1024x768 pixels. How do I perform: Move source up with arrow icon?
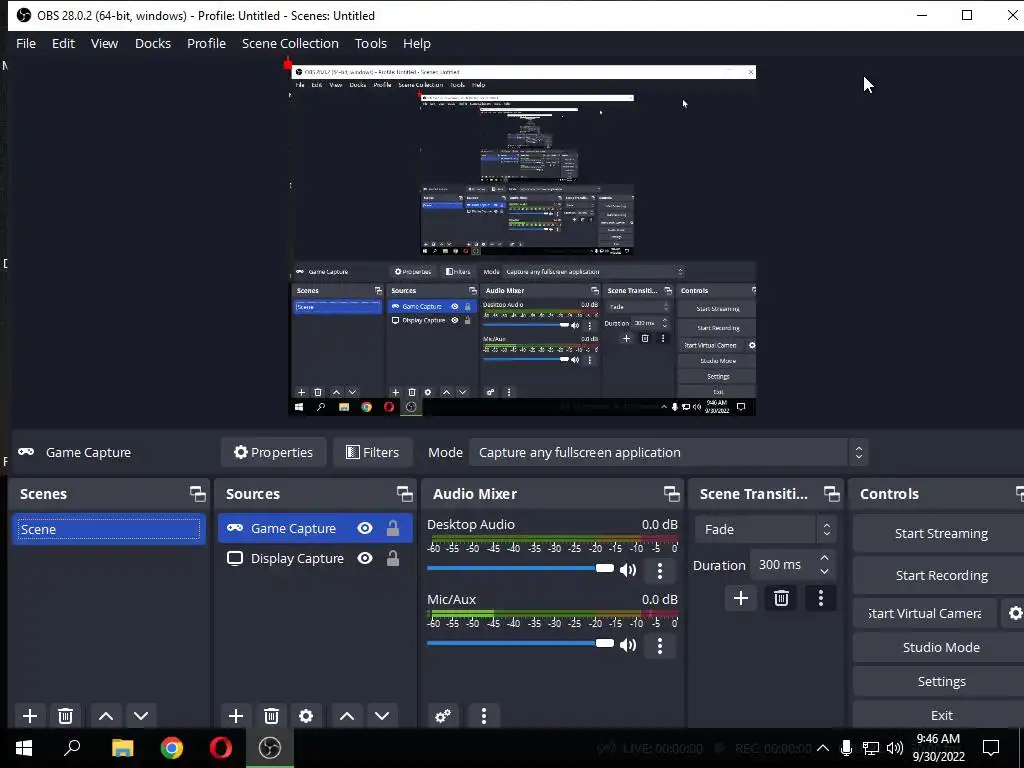[x=347, y=716]
